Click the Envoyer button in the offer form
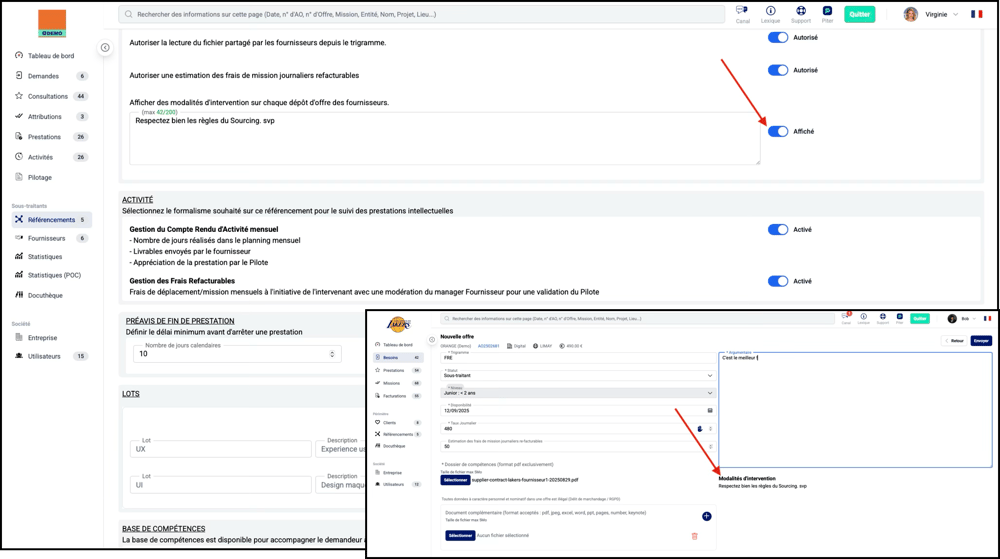The width and height of the screenshot is (1000, 559). tap(980, 341)
